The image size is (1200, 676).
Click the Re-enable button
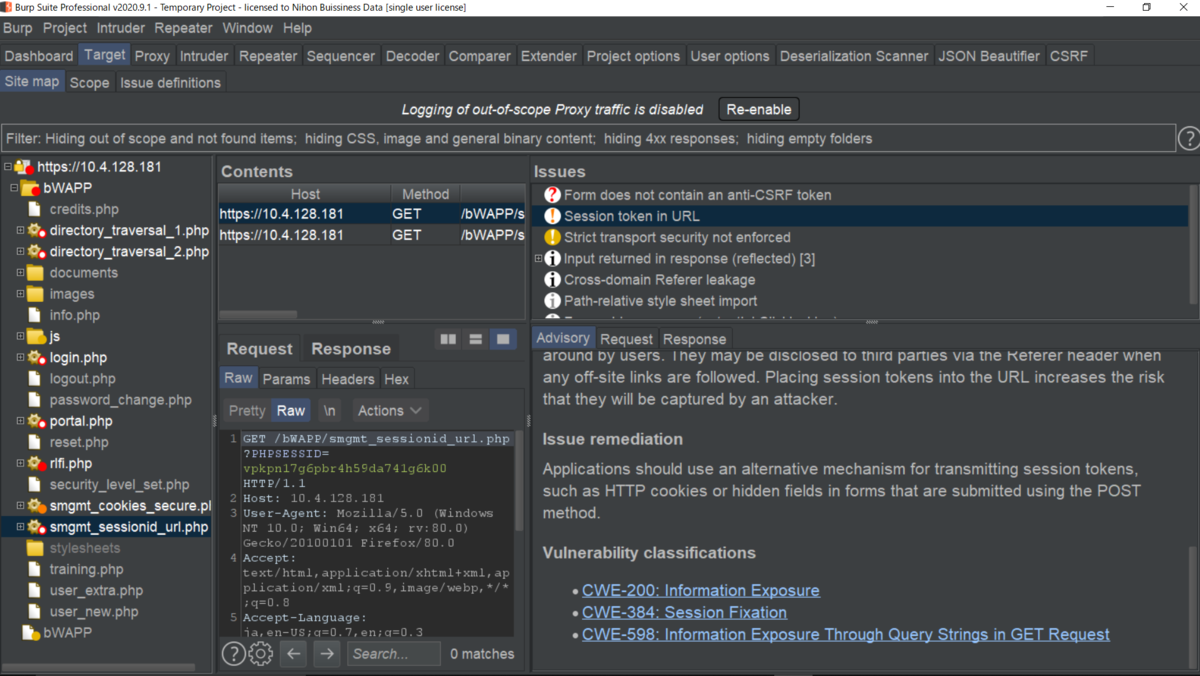[759, 109]
